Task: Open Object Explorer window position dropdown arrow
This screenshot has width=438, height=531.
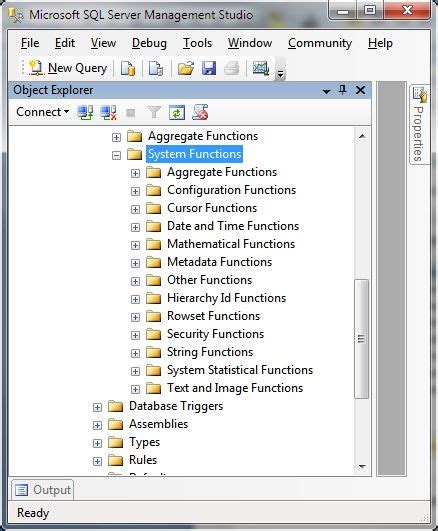Action: tap(326, 91)
